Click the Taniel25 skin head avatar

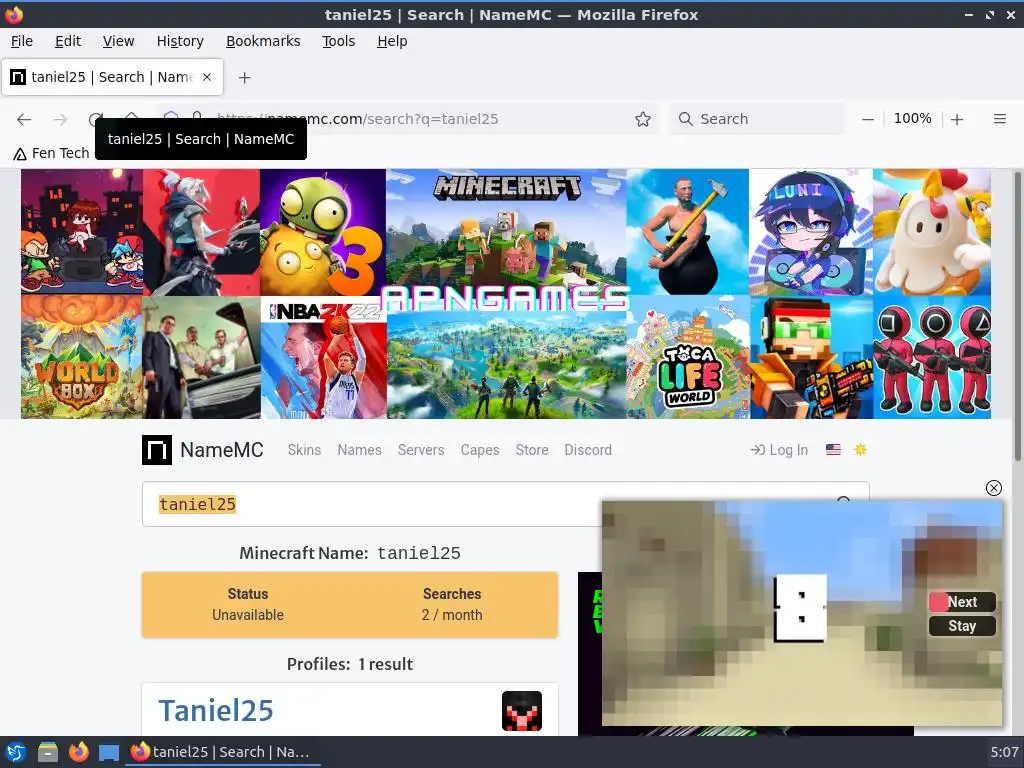click(522, 711)
